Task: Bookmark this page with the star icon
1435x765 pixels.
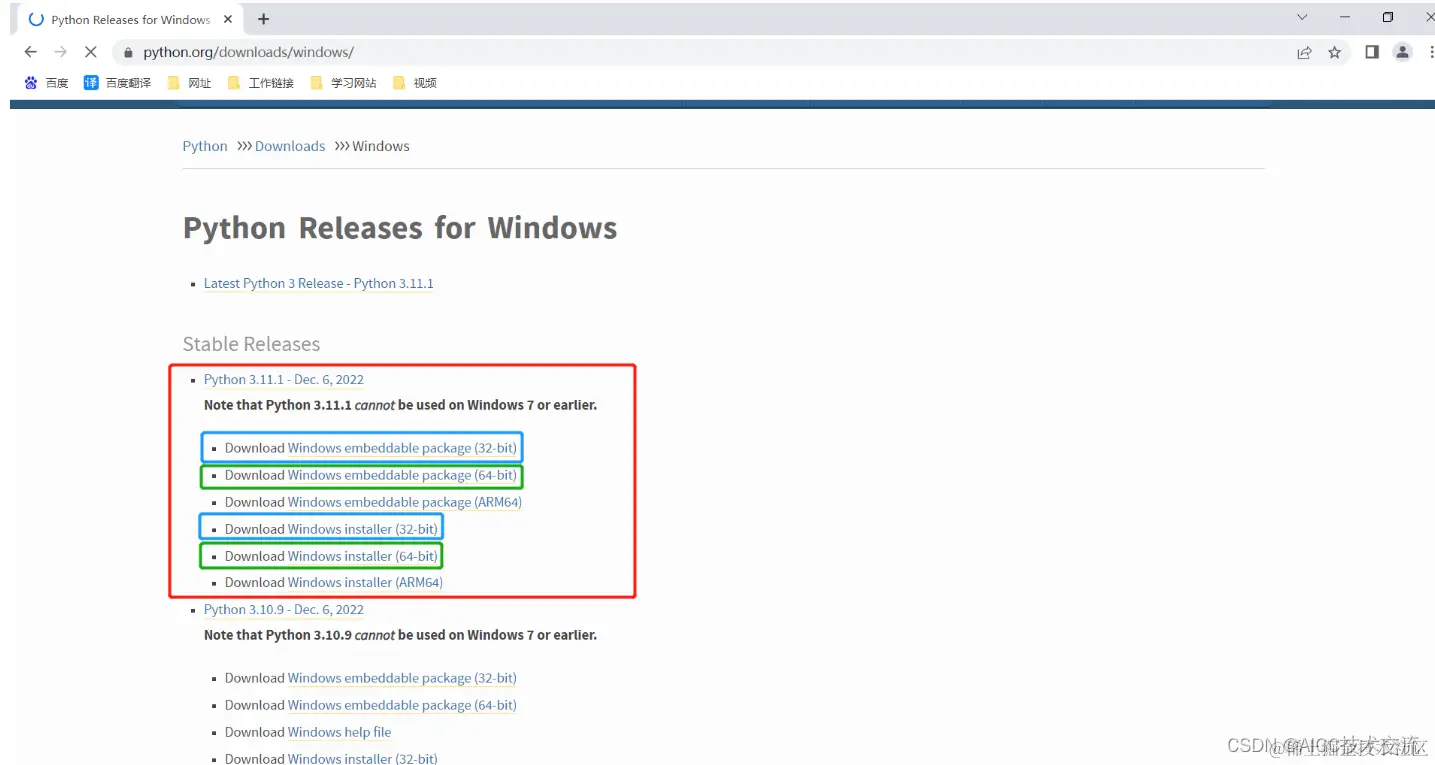Action: tap(1334, 53)
